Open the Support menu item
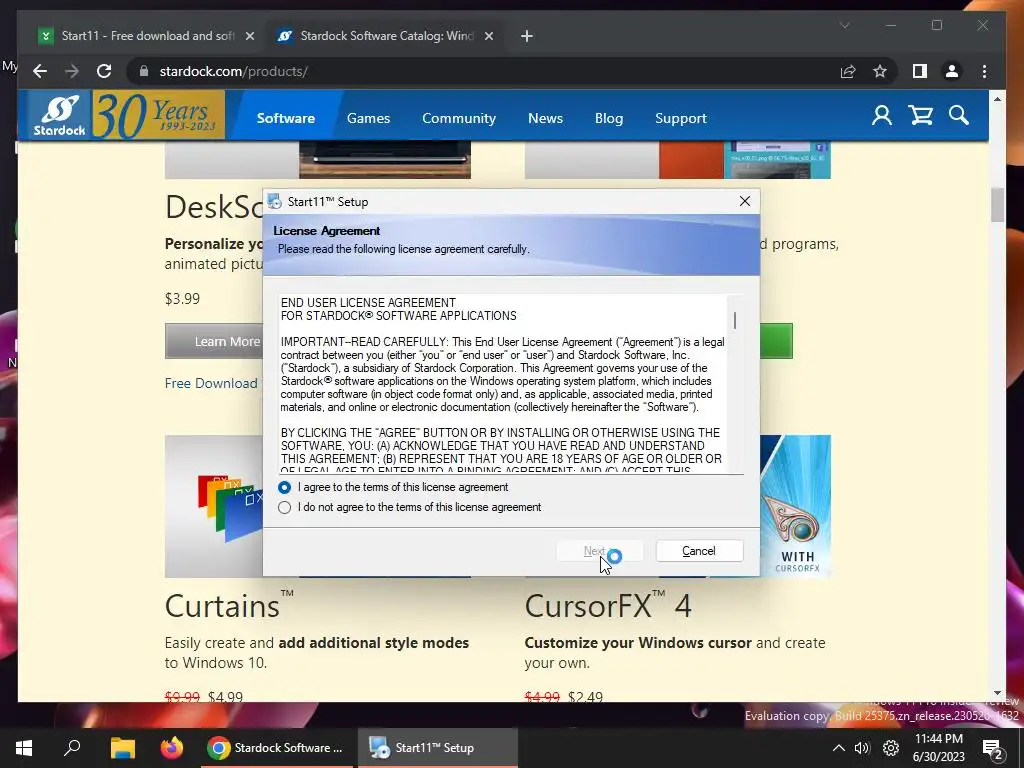The width and height of the screenshot is (1024, 768). click(681, 118)
